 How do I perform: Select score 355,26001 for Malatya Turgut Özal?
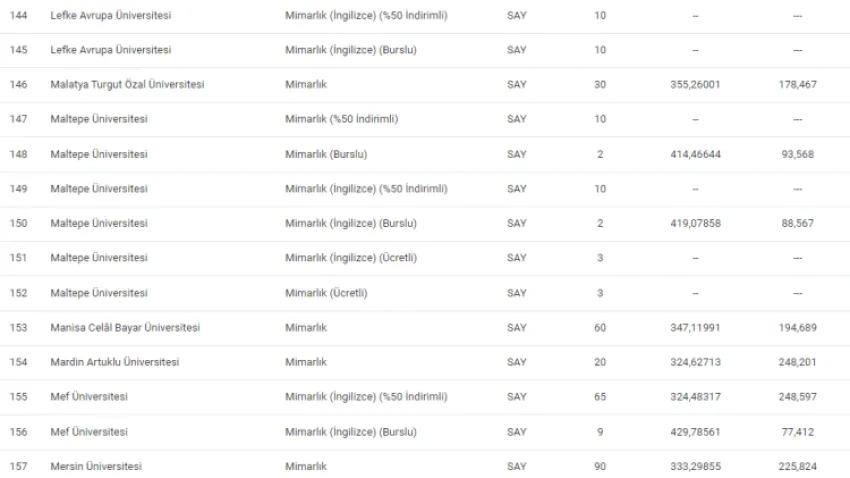[696, 85]
